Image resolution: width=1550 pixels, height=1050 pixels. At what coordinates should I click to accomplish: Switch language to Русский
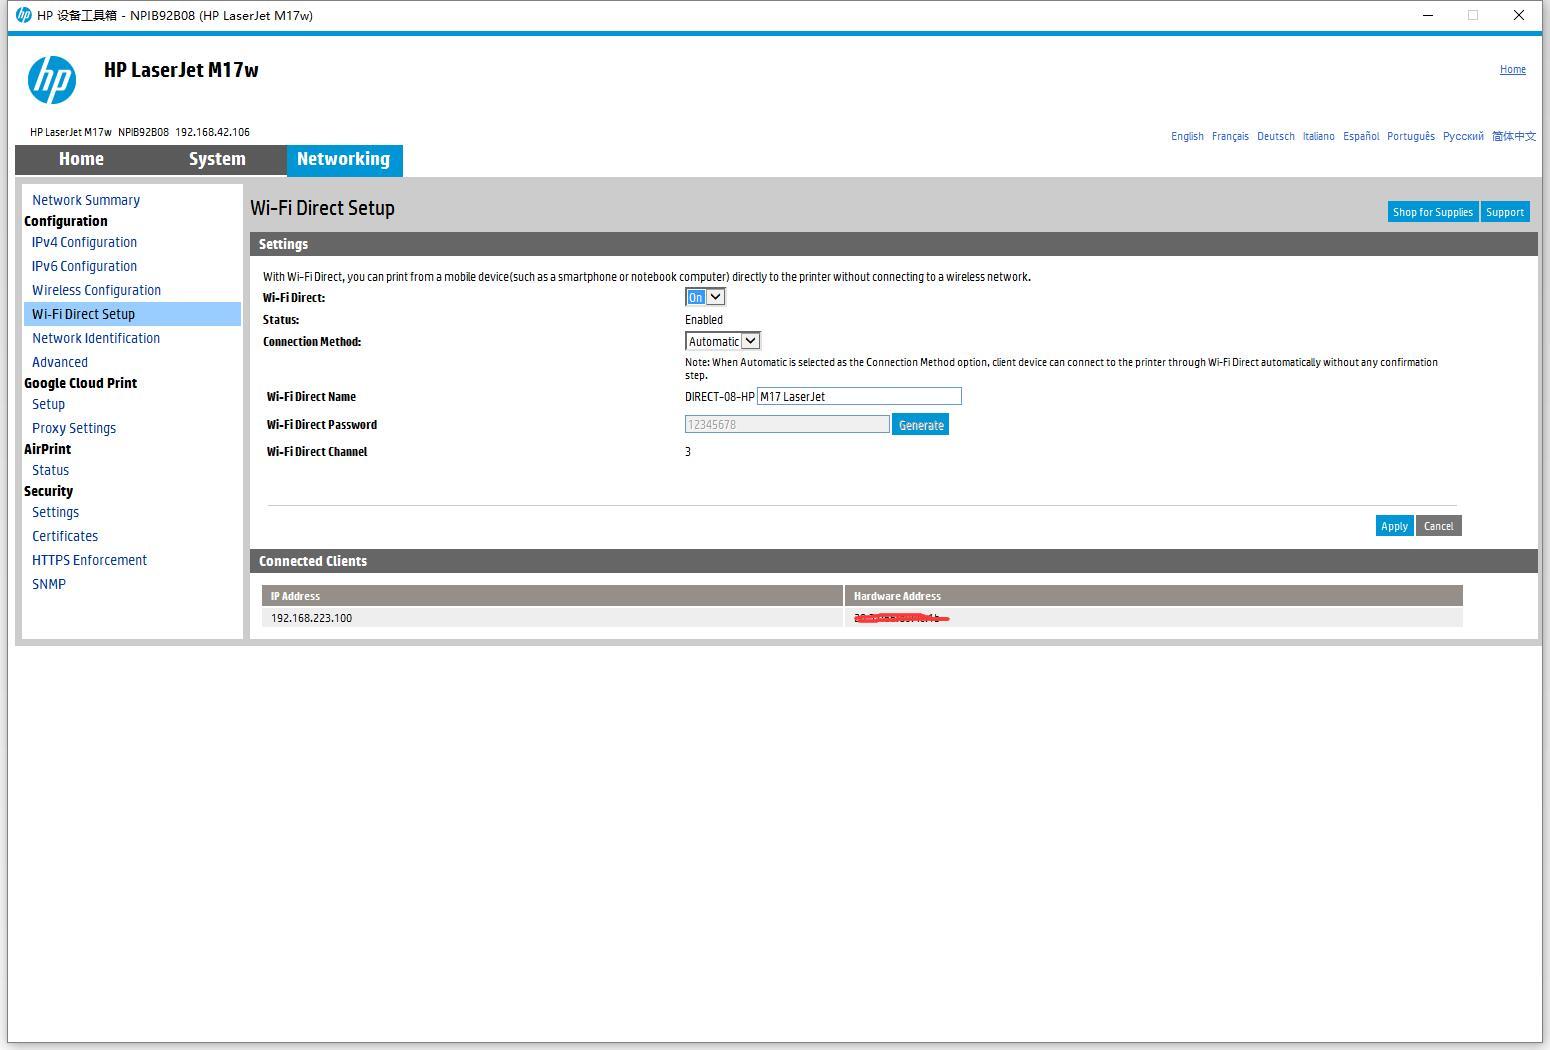(x=1463, y=136)
